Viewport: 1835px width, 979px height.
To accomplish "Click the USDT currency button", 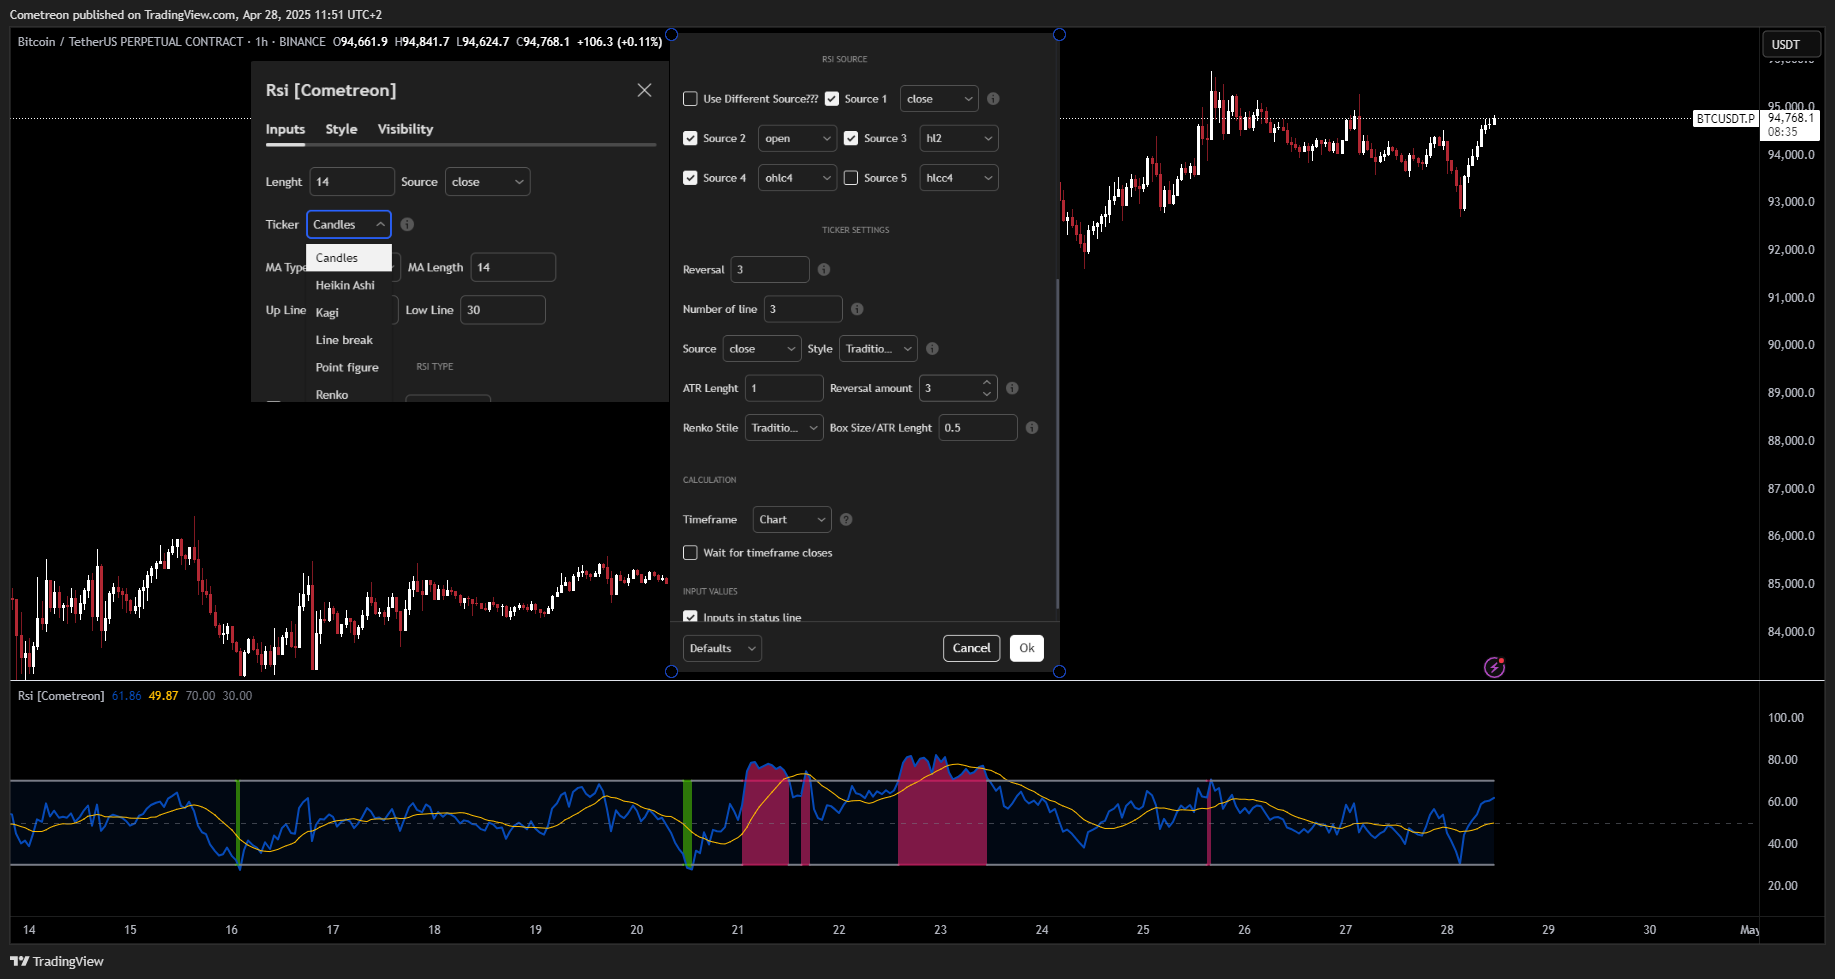I will pos(1790,44).
